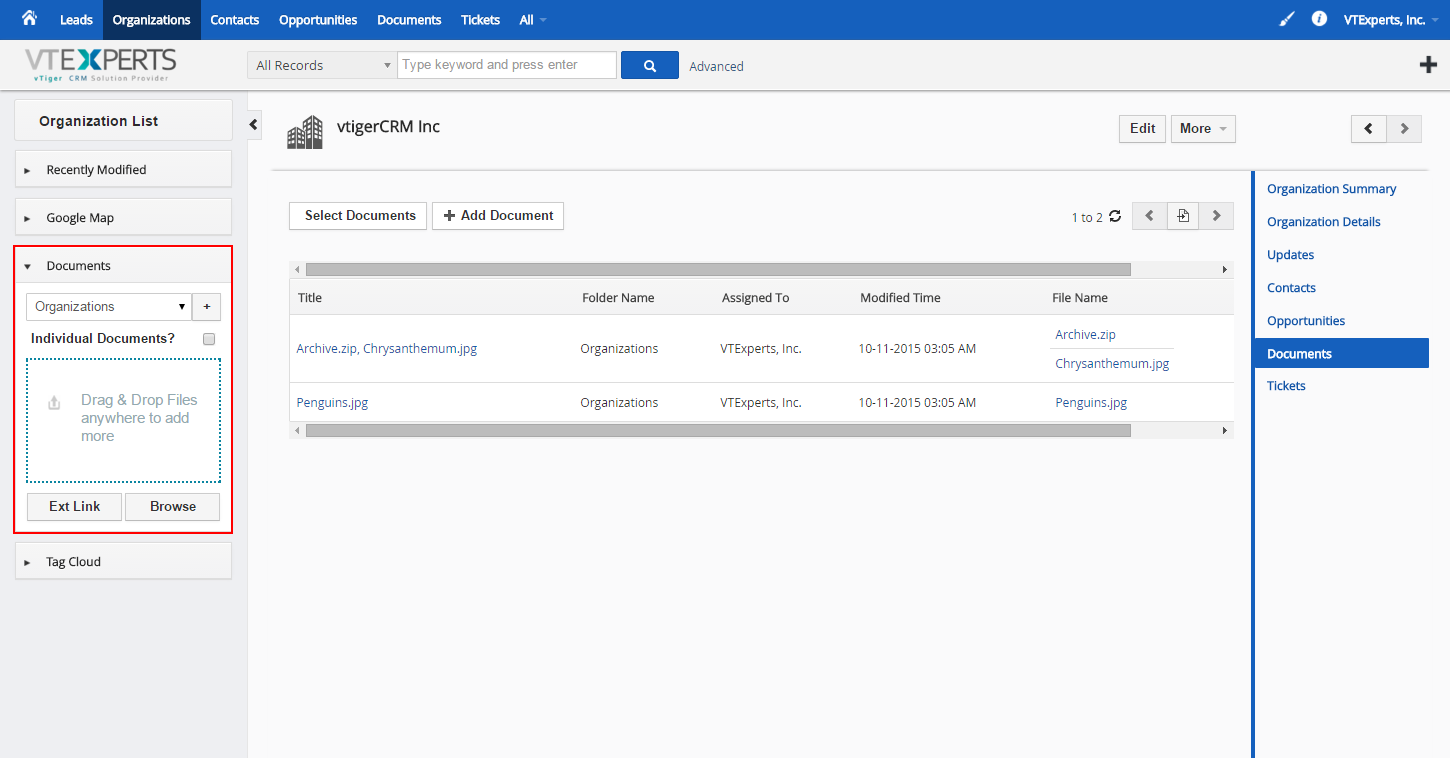
Task: Click Chrysanthemum.jpg in File Name column
Action: coord(1112,364)
